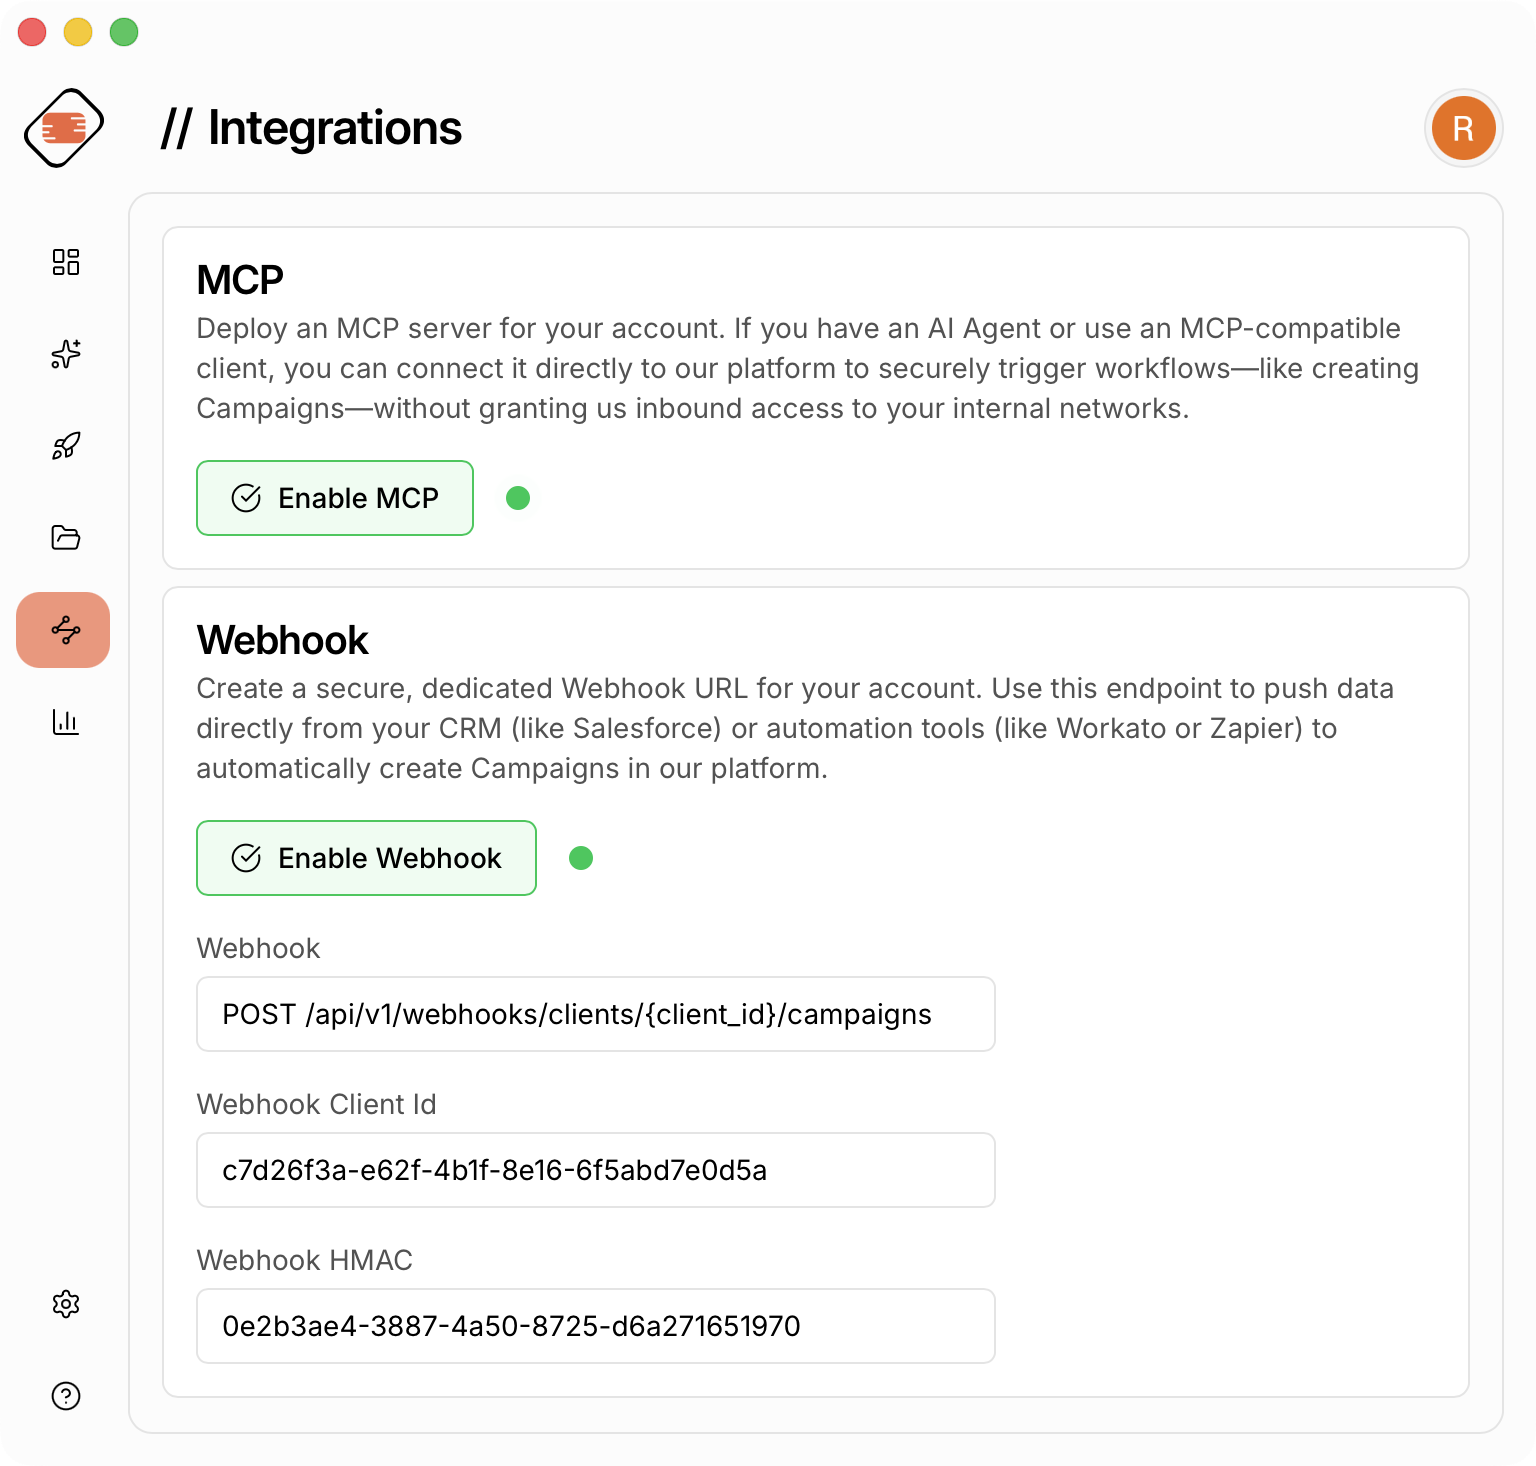
Task: Click the green status dot beside Enable Webhook
Action: click(581, 858)
